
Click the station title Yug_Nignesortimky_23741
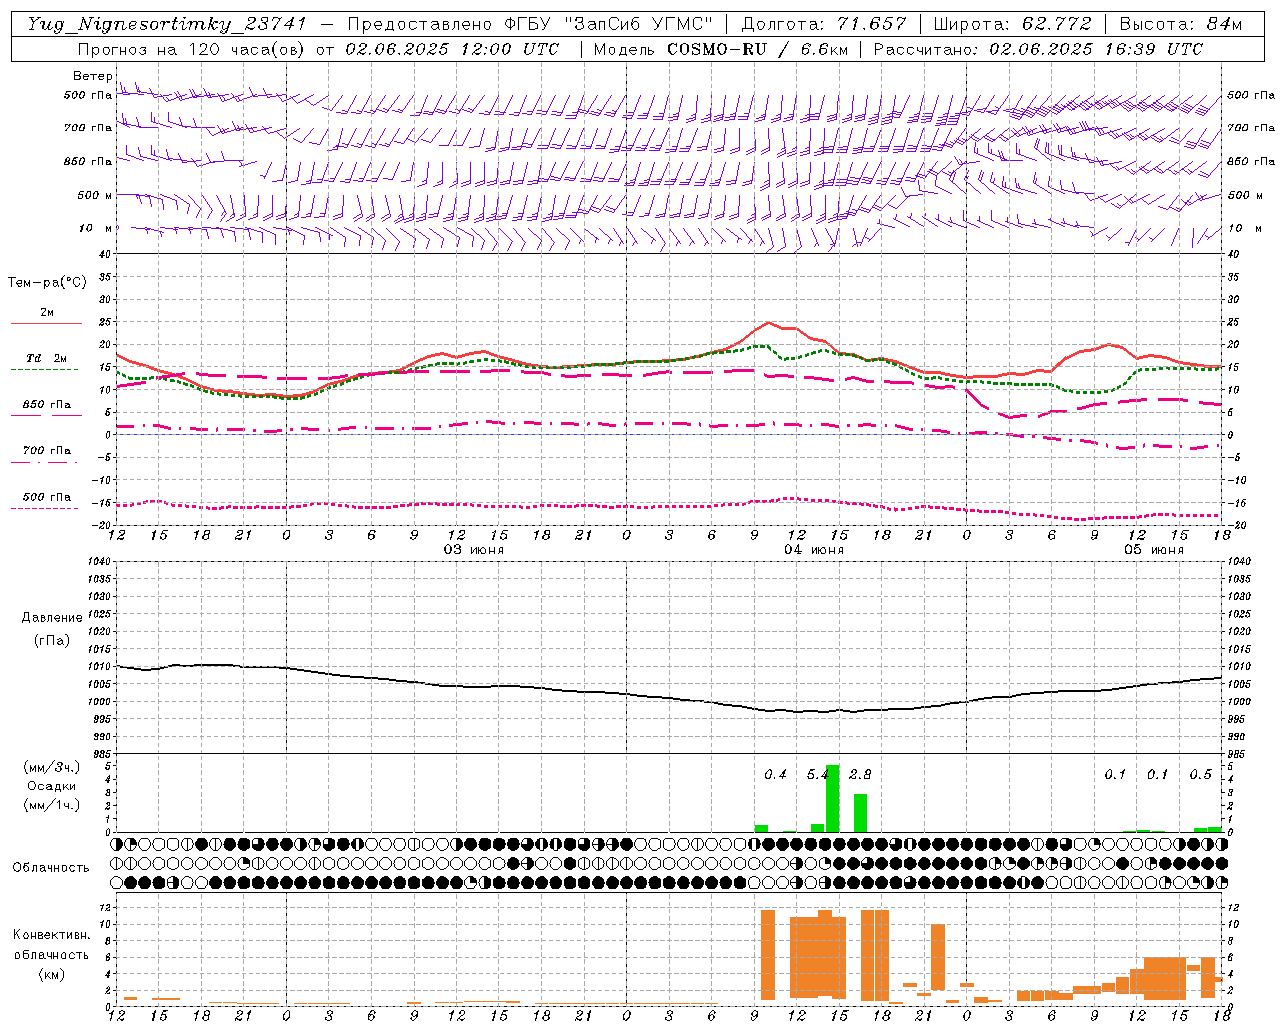coord(166,24)
